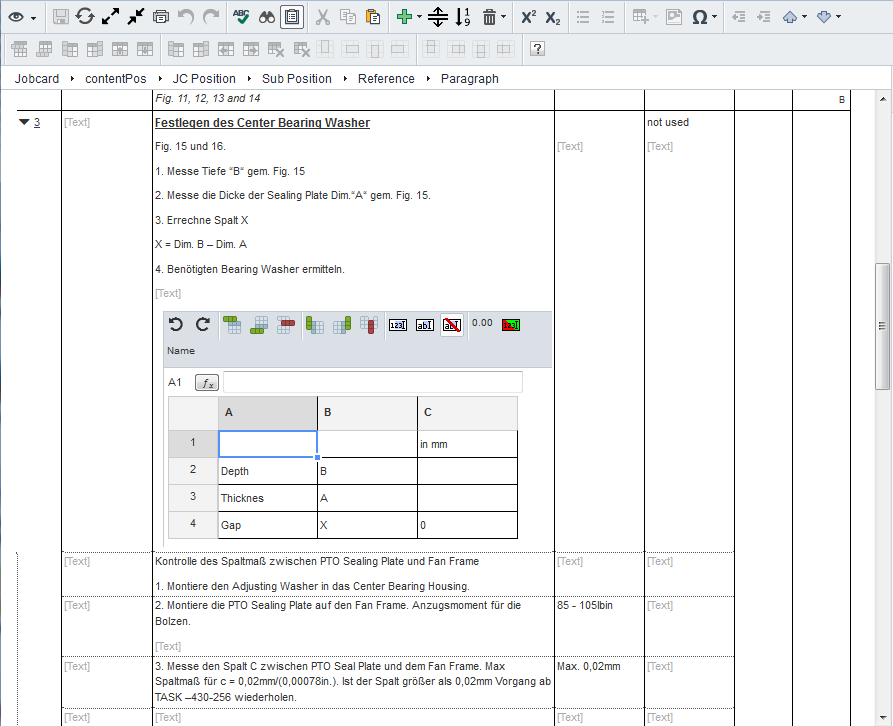
Task: Click the print icon
Action: [161, 17]
